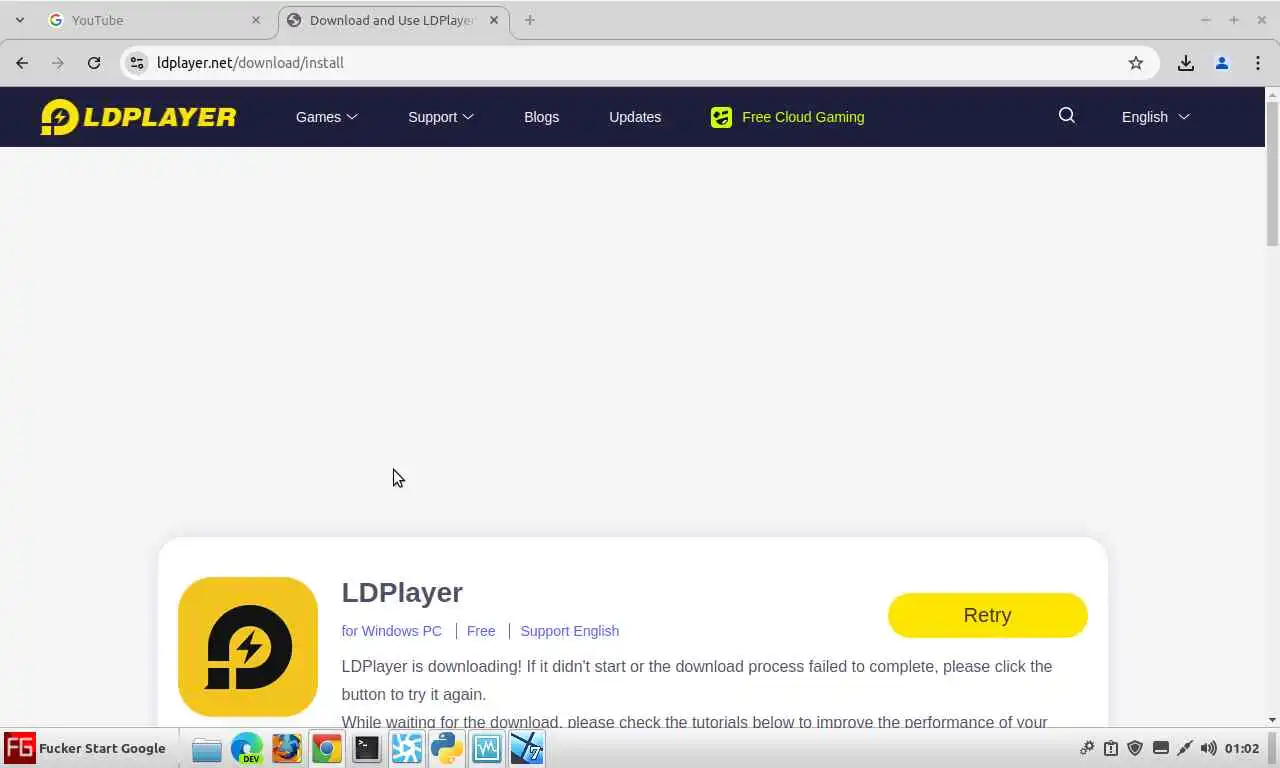Launch Edge Dev from the taskbar
Viewport: 1280px width, 768px height.
pos(246,748)
